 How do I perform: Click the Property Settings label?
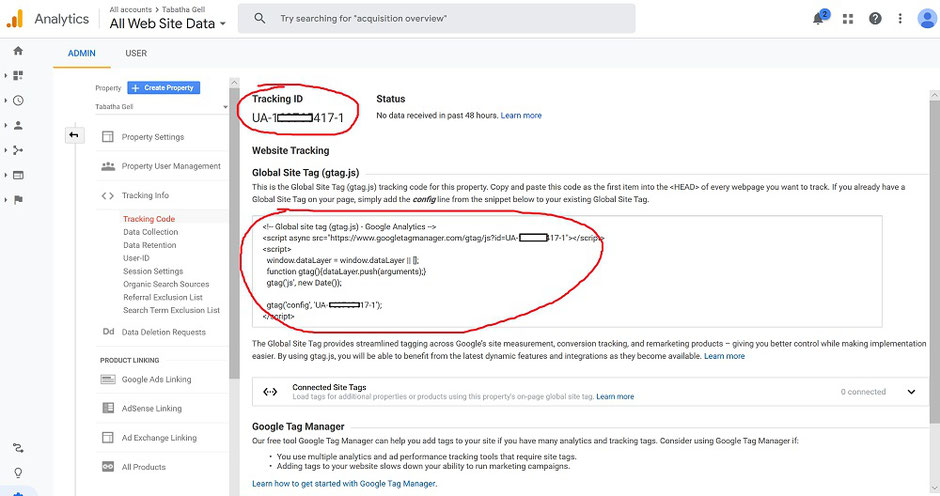(153, 137)
